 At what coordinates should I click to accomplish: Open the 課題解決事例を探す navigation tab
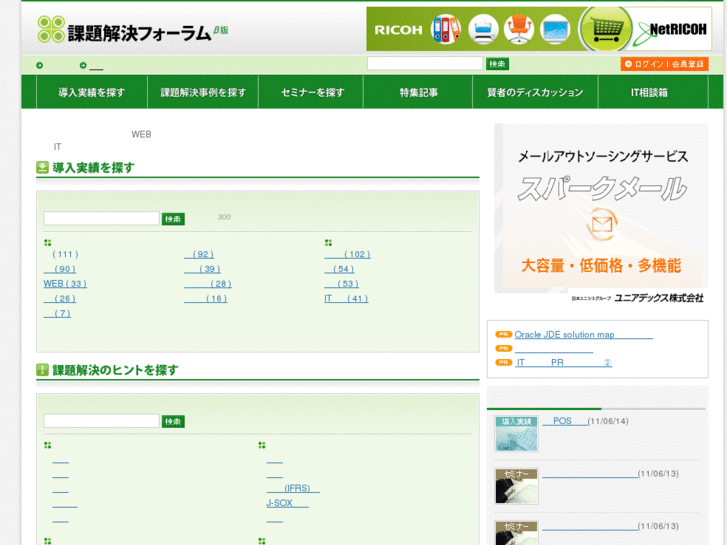click(203, 93)
